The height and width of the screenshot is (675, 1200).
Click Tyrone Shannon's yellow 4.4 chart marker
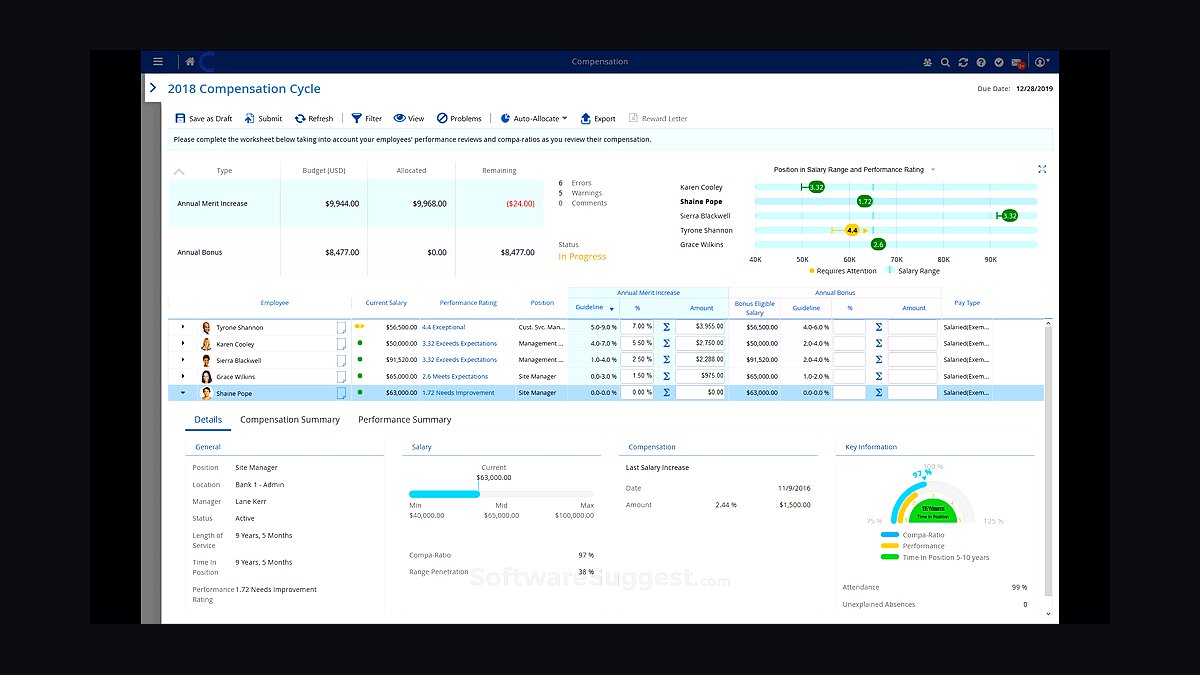tap(852, 230)
